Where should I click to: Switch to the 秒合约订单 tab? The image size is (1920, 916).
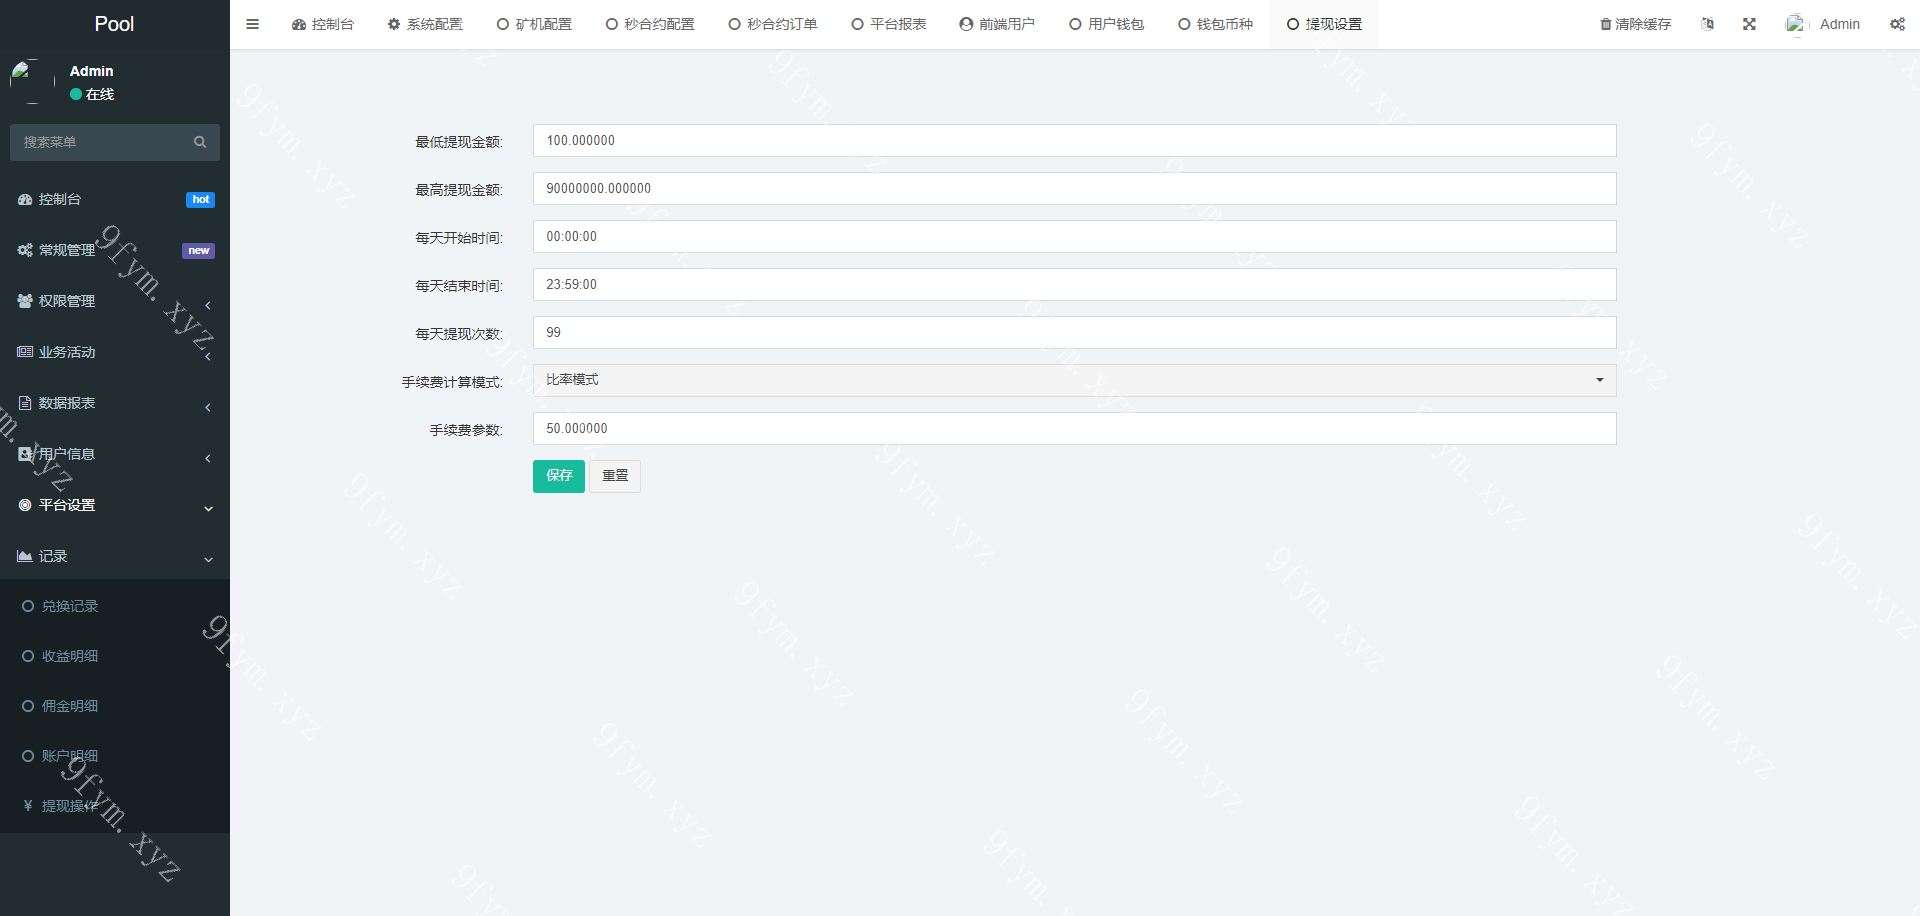773,24
